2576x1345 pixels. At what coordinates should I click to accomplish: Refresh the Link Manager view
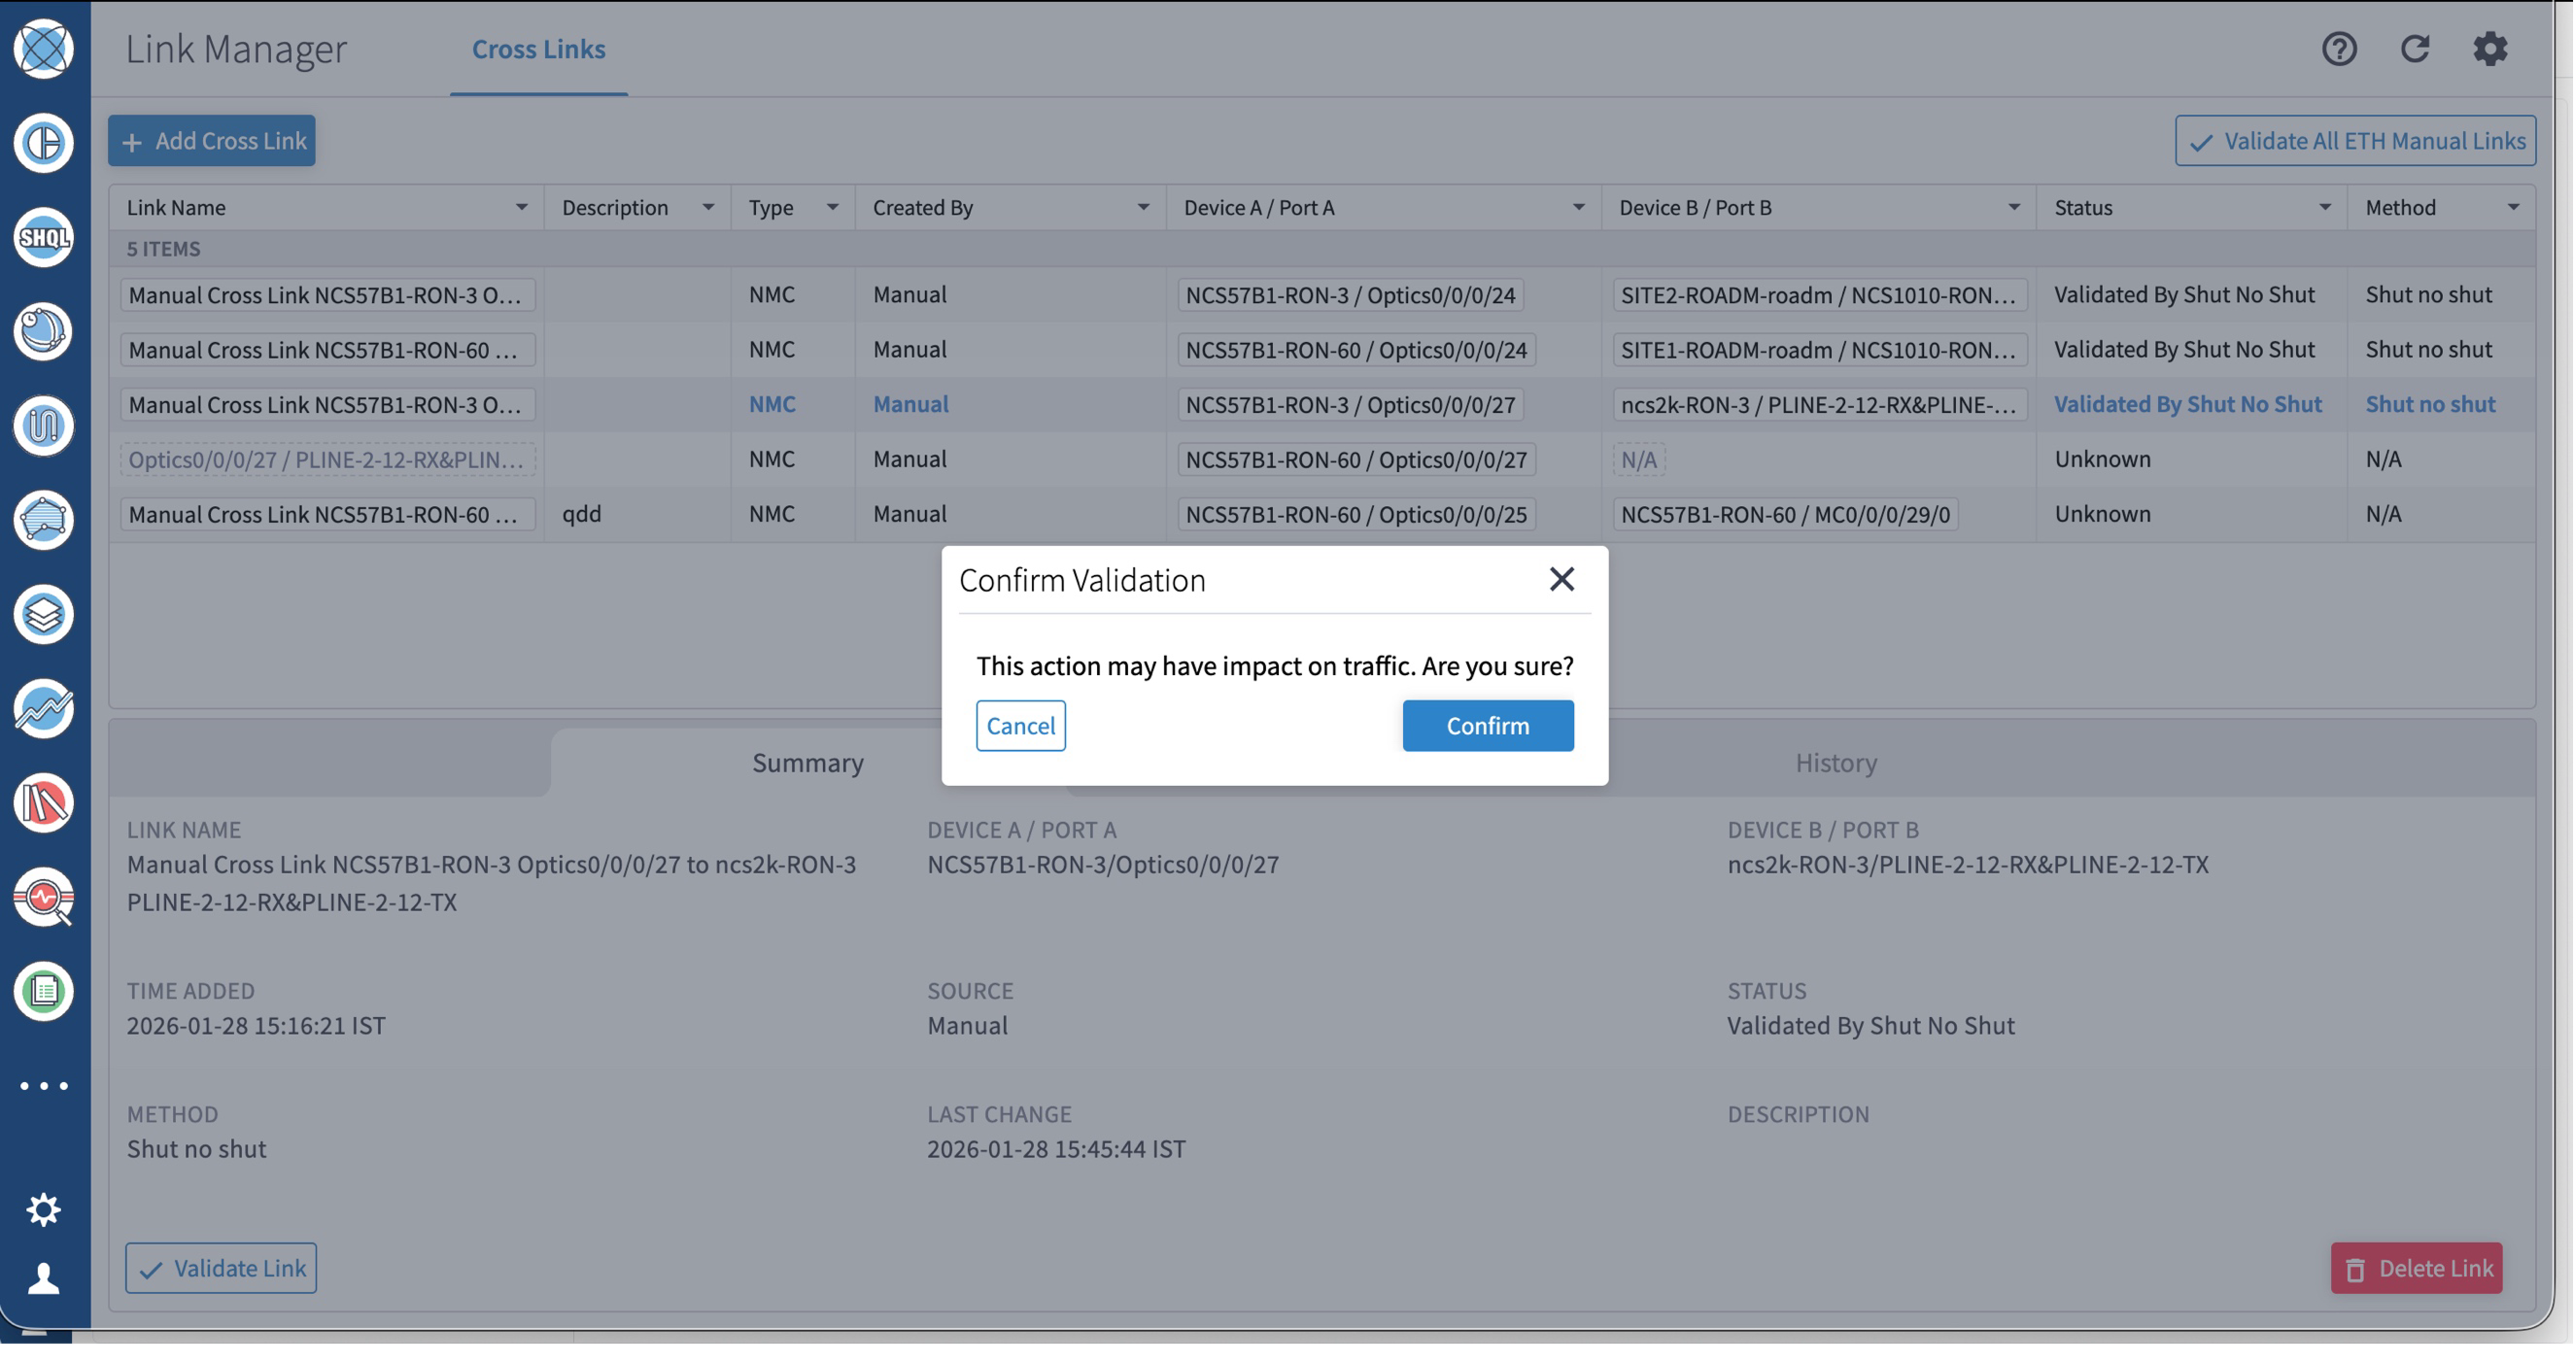[2415, 49]
